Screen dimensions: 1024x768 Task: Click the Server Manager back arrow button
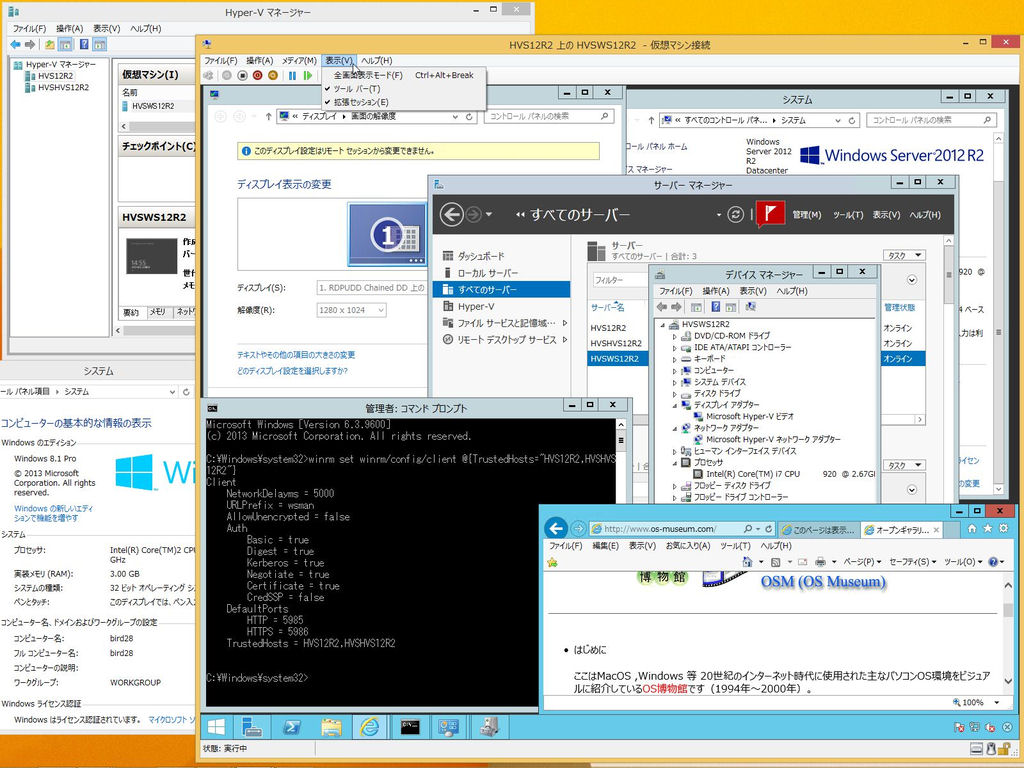[451, 214]
